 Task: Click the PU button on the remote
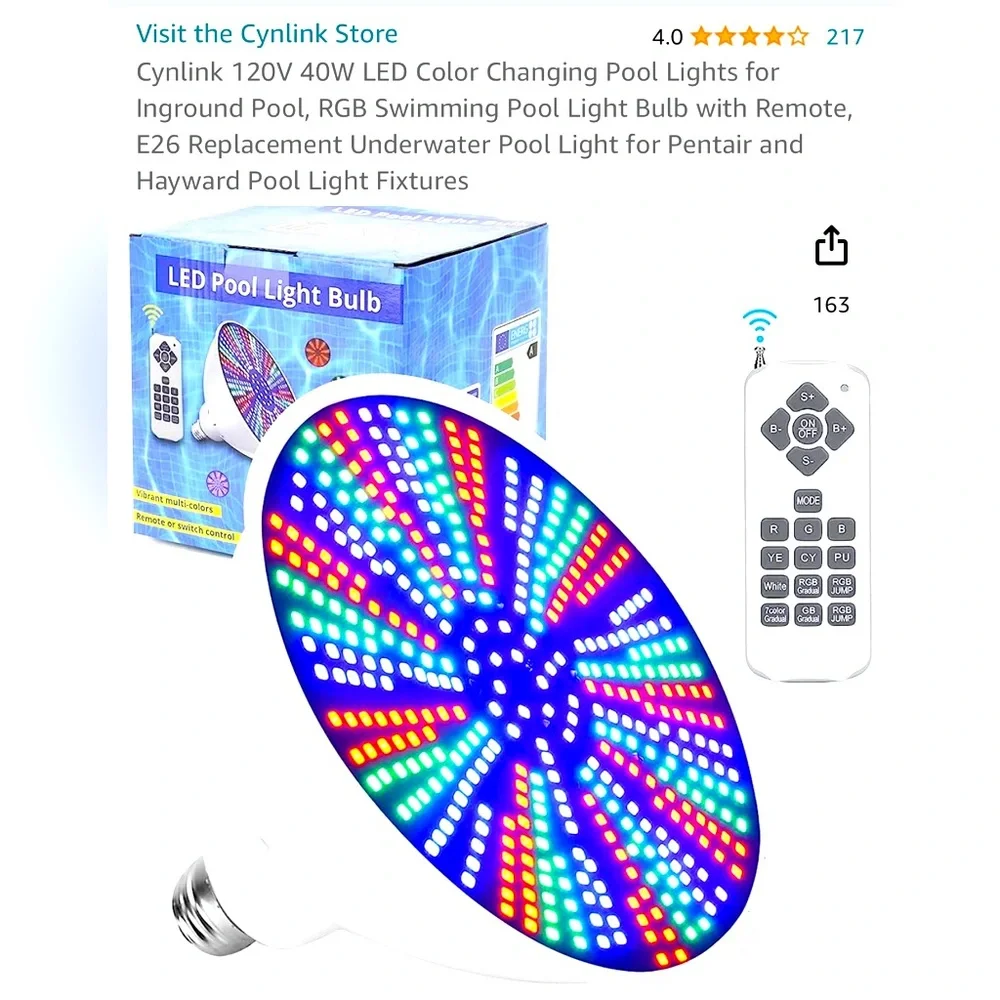tap(841, 557)
